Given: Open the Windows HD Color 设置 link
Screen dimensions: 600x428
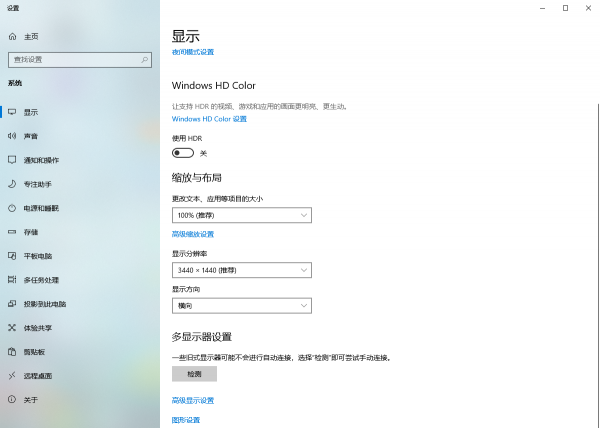Looking at the screenshot, I should [209, 119].
